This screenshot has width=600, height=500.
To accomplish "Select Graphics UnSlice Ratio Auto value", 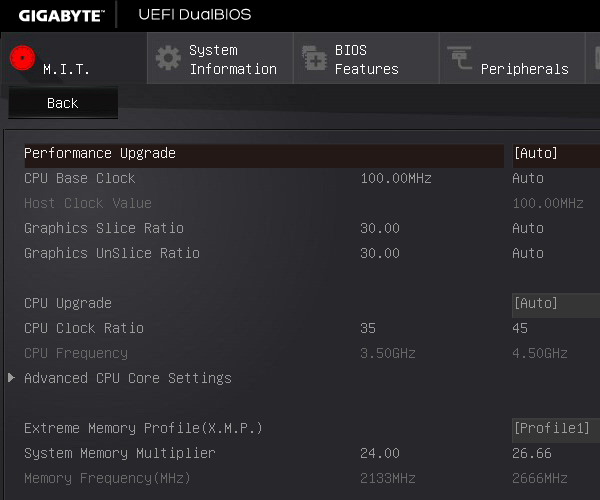I will [528, 253].
